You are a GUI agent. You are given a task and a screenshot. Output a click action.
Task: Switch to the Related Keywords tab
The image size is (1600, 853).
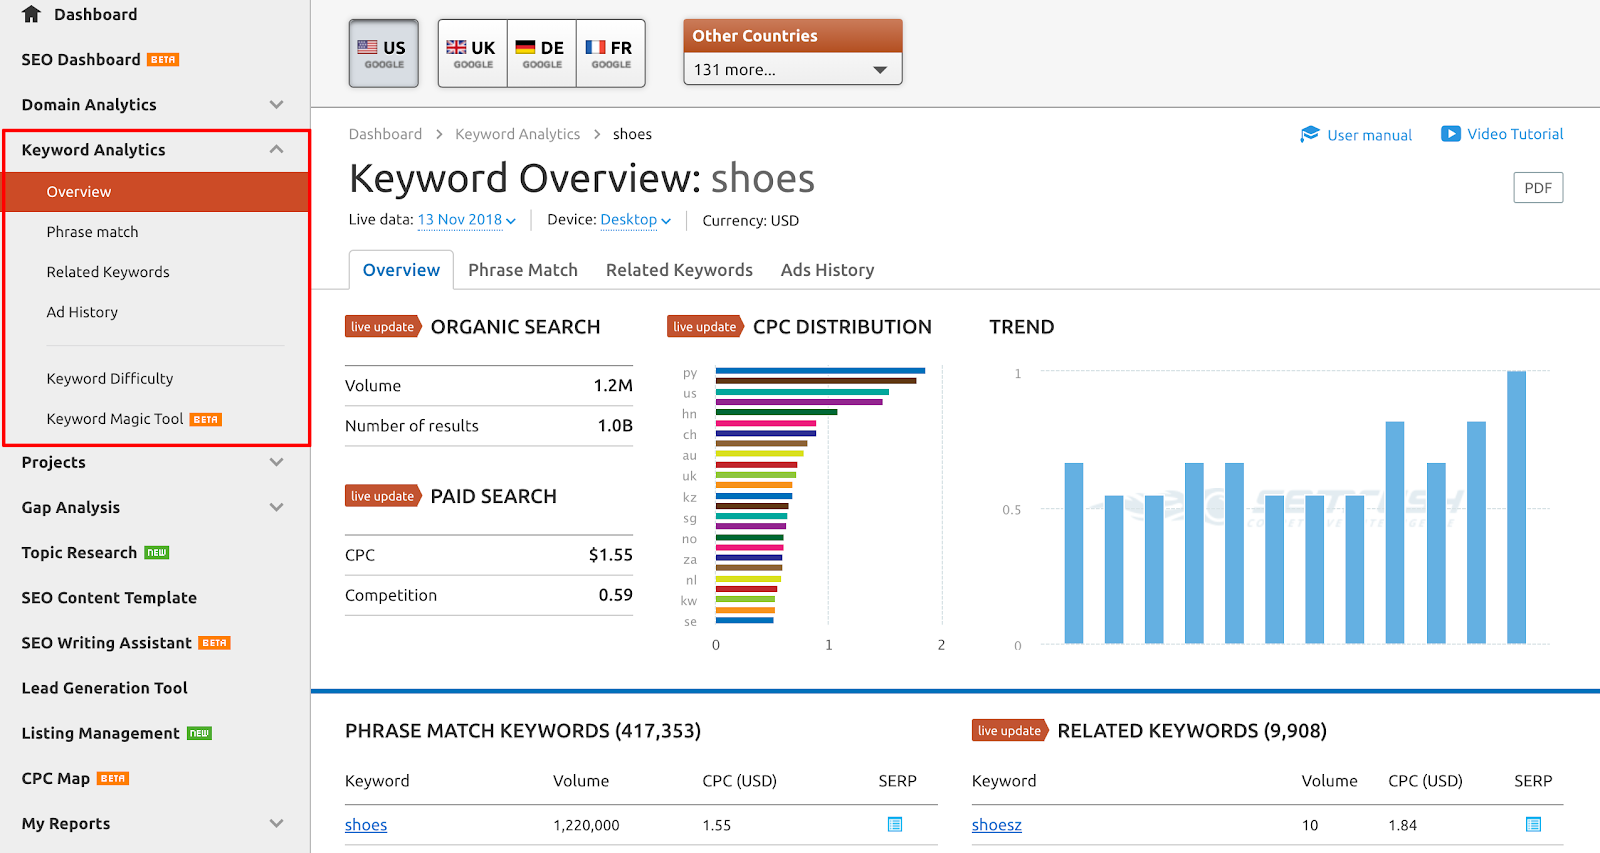coord(679,270)
